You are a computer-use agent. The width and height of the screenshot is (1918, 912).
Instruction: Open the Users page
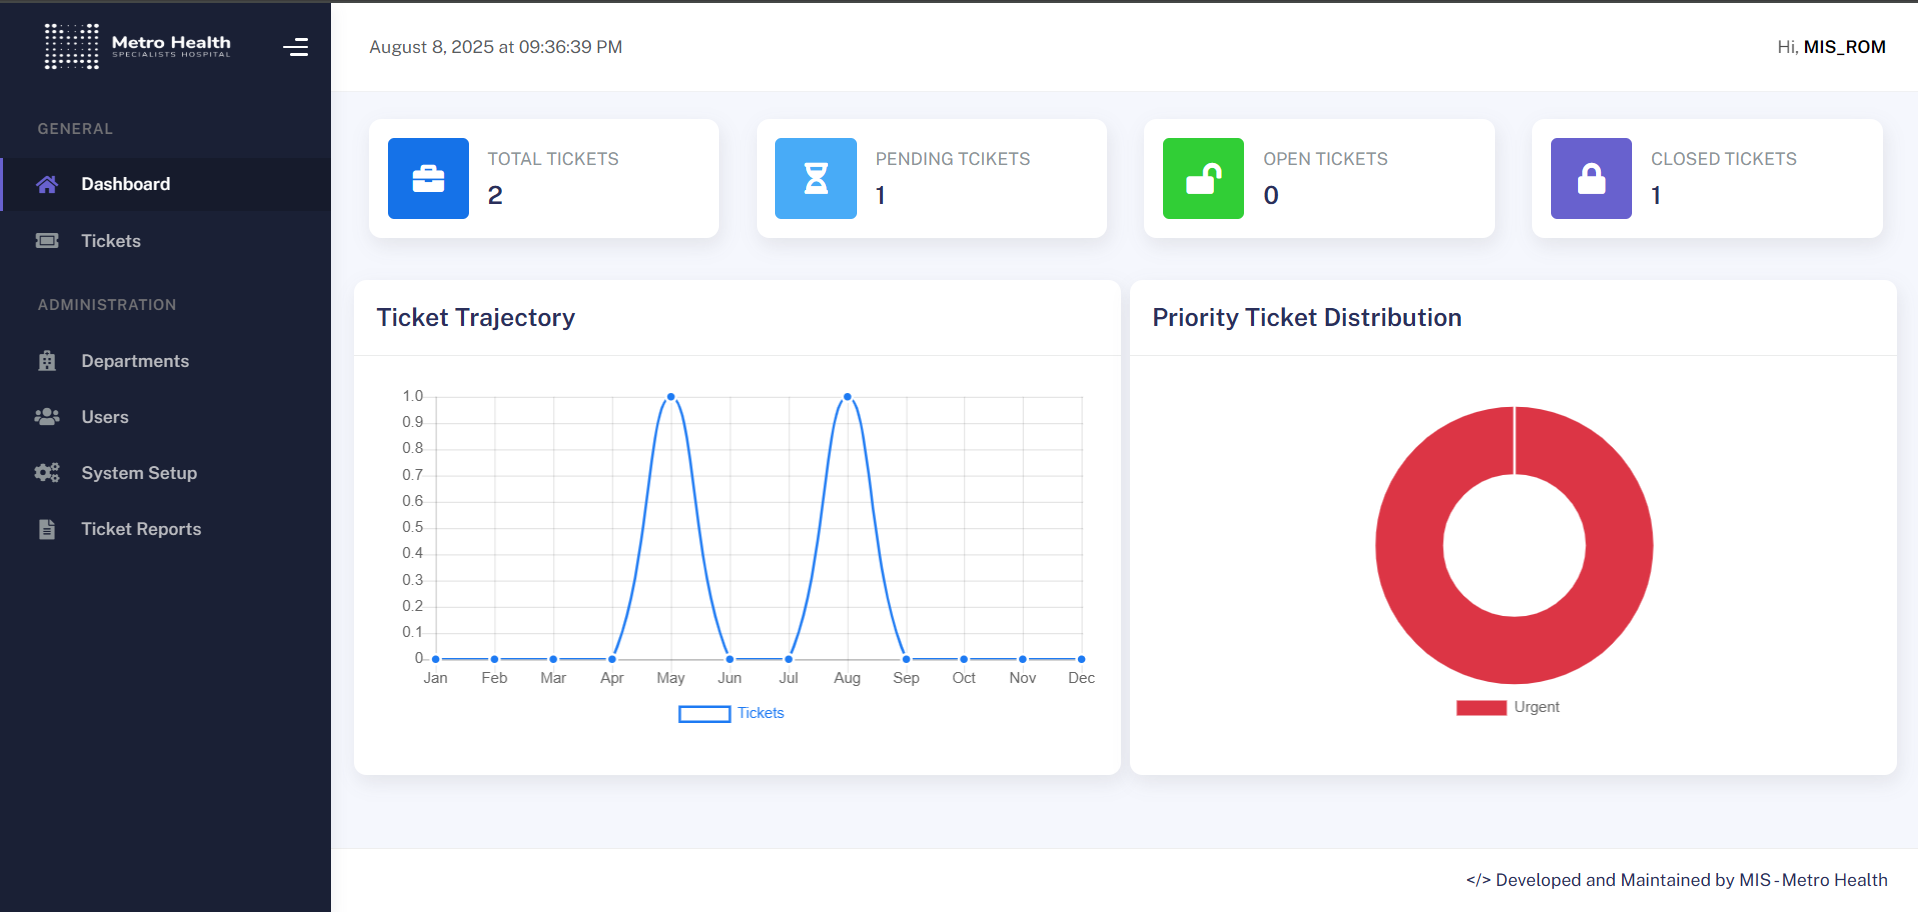[x=104, y=417]
